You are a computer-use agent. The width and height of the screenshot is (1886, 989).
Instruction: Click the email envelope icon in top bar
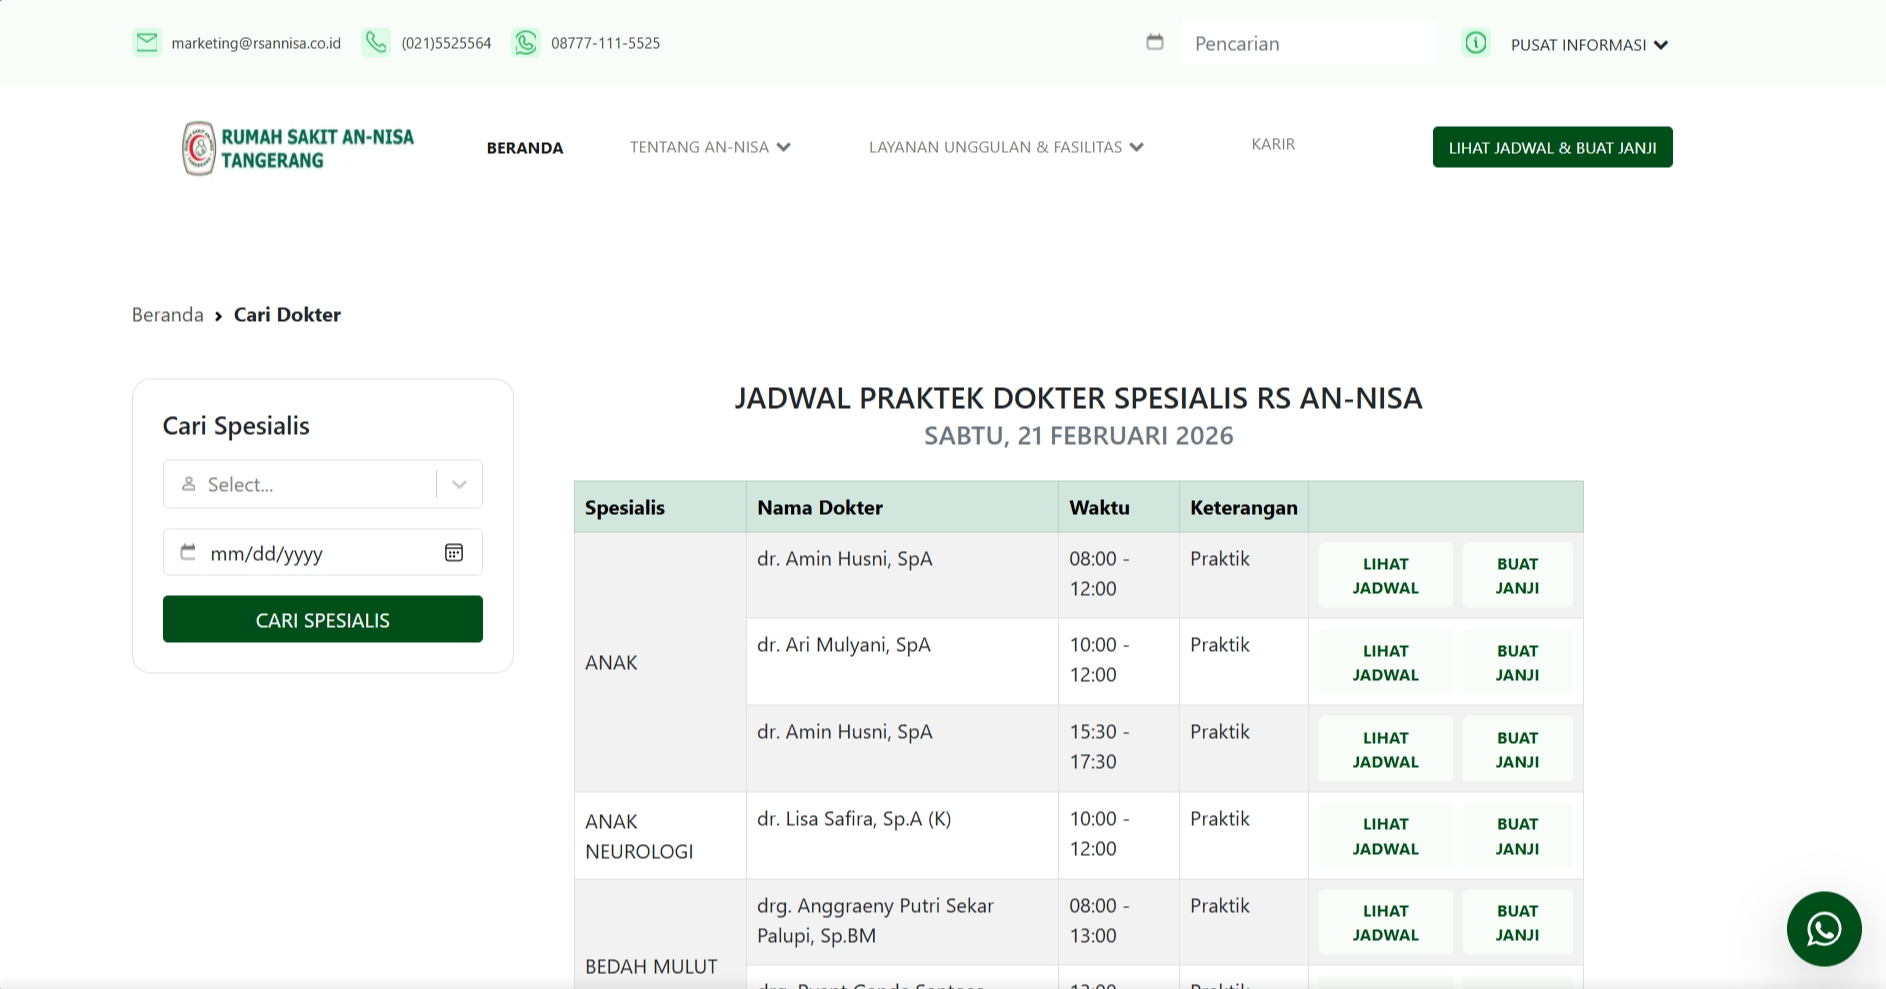point(147,42)
